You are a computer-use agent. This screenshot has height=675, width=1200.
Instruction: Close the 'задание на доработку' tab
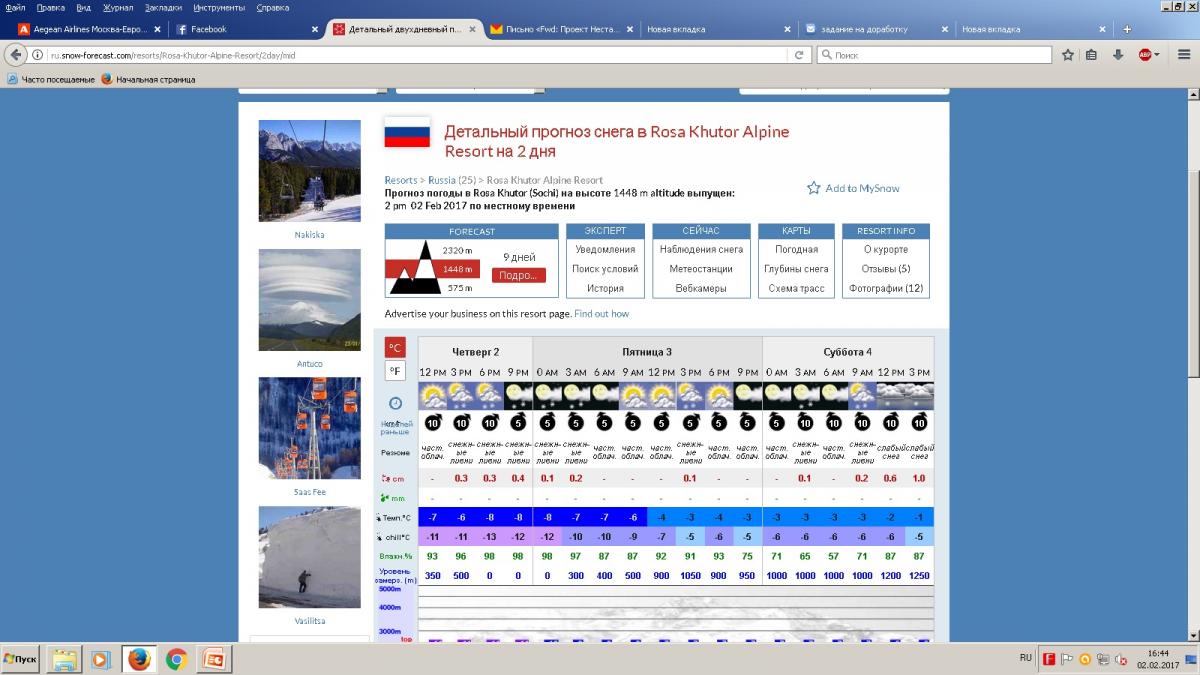[944, 29]
